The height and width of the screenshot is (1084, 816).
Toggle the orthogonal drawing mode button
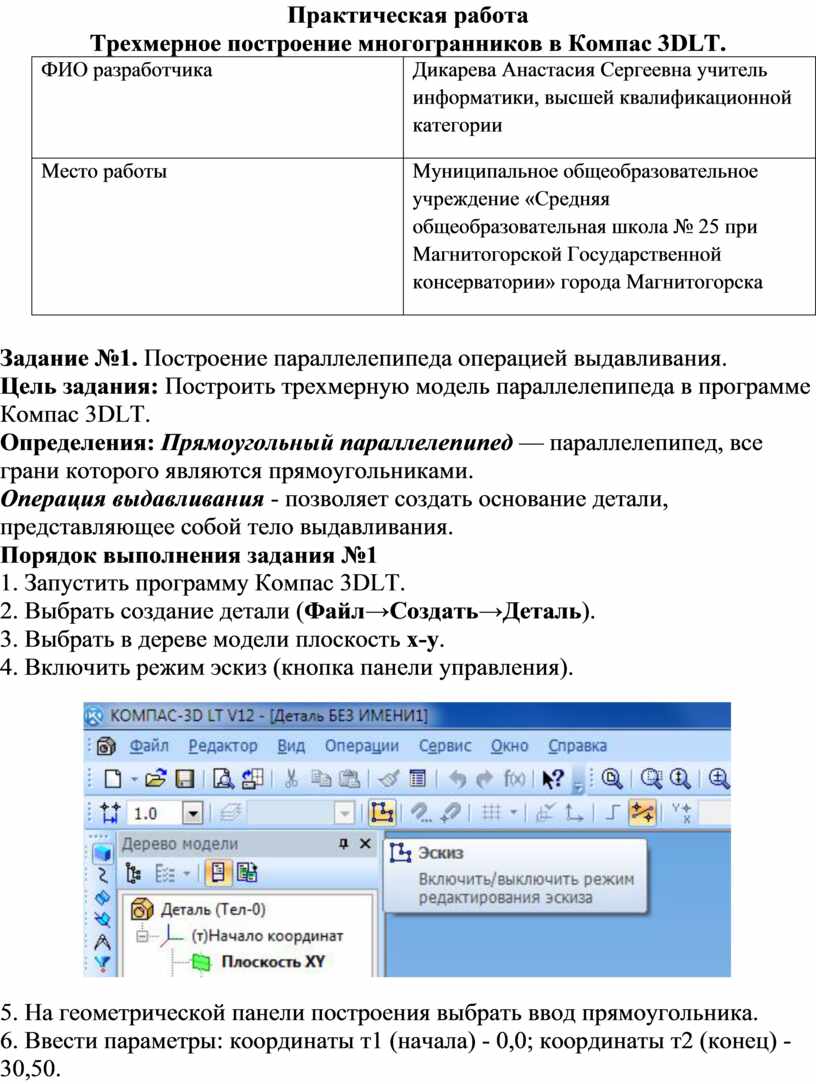click(x=612, y=813)
